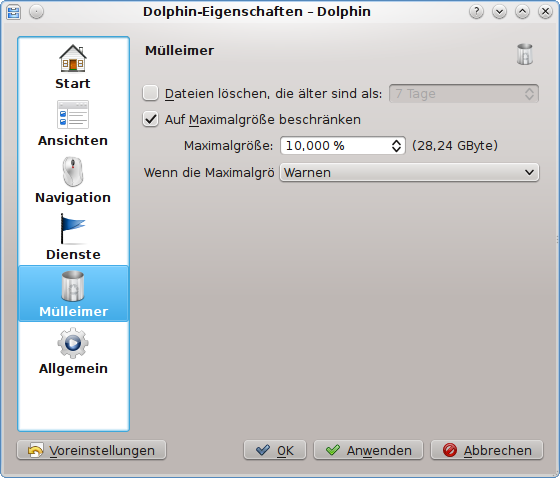The image size is (560, 478).
Task: Click the 'Wenn die Maximalgrö' label
Action: (209, 173)
